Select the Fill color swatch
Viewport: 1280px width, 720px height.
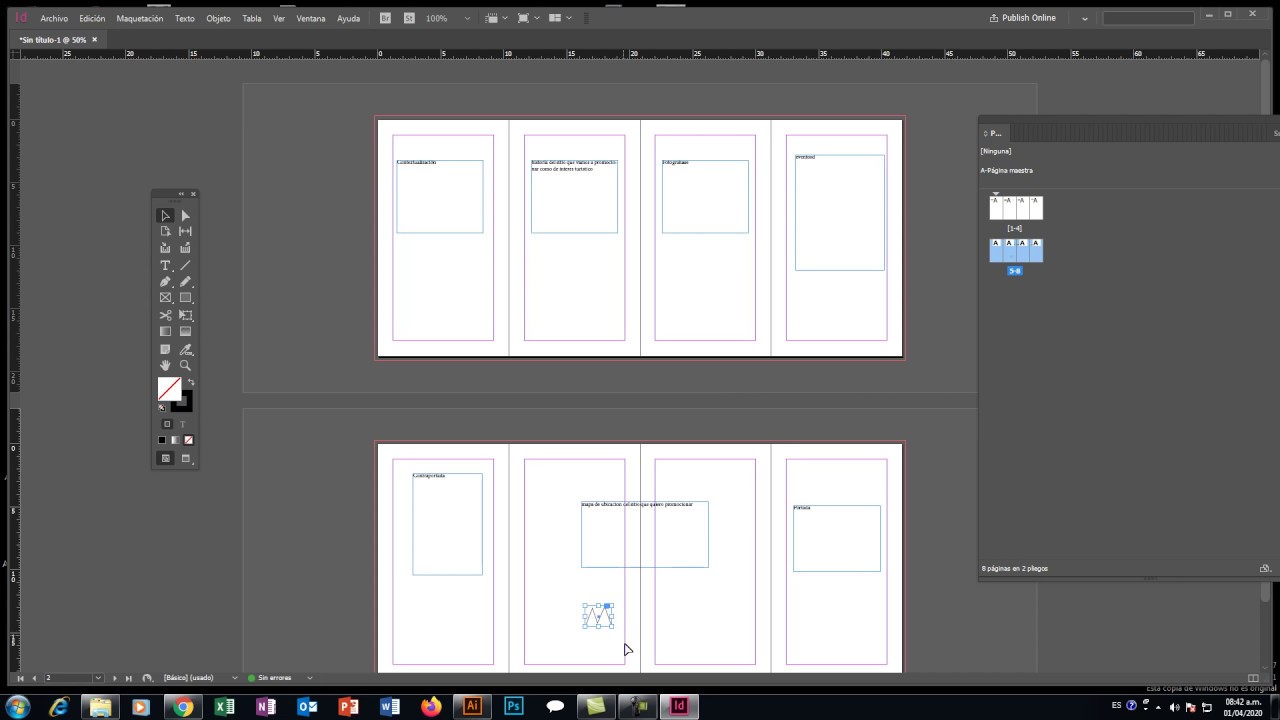pos(169,389)
